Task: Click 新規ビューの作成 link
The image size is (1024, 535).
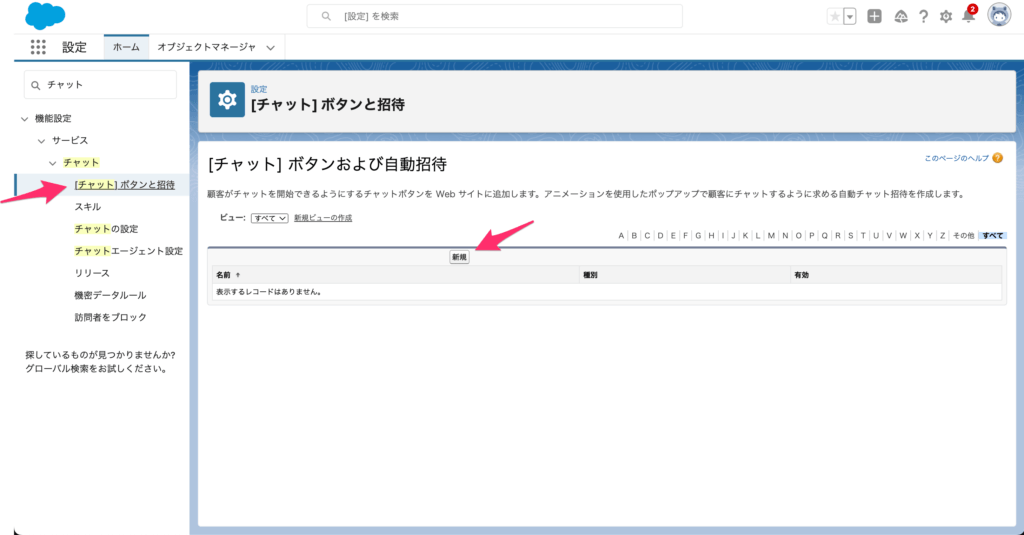Action: point(323,218)
